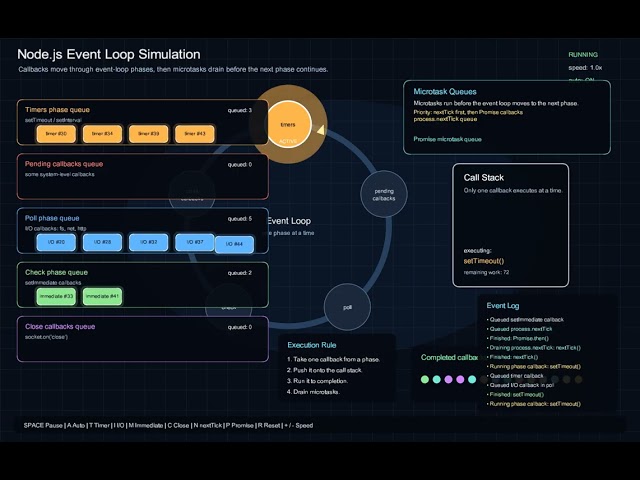Click the green completed callback dot
The image size is (640, 480).
424,380
